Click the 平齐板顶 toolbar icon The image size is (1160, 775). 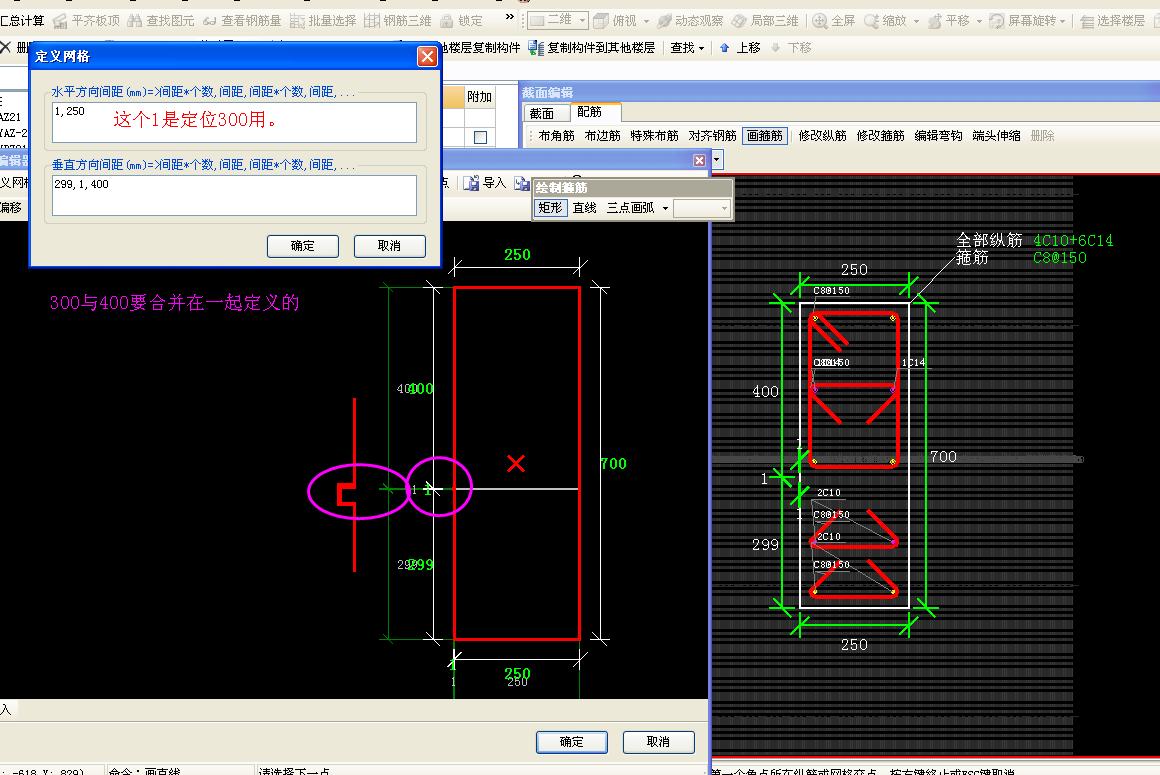click(60, 21)
